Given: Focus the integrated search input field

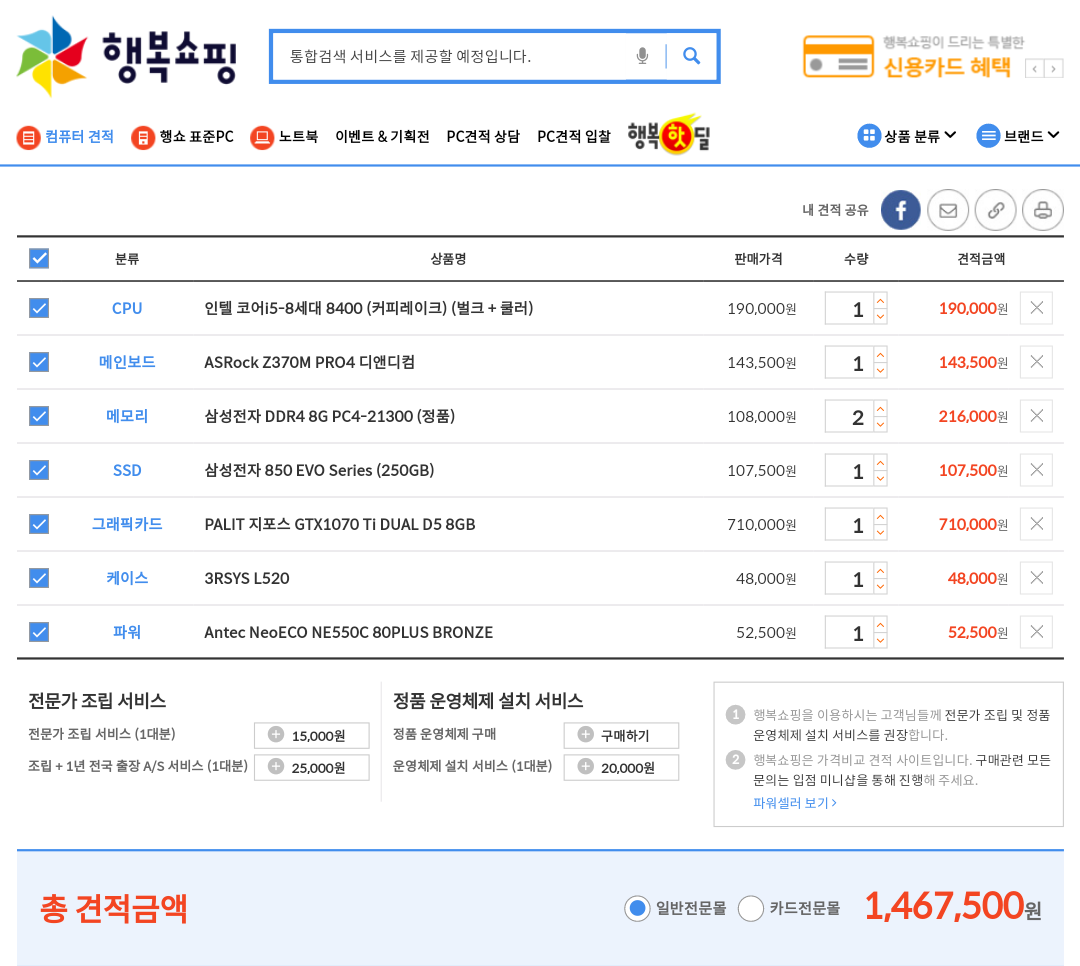Looking at the screenshot, I should pyautogui.click(x=450, y=56).
